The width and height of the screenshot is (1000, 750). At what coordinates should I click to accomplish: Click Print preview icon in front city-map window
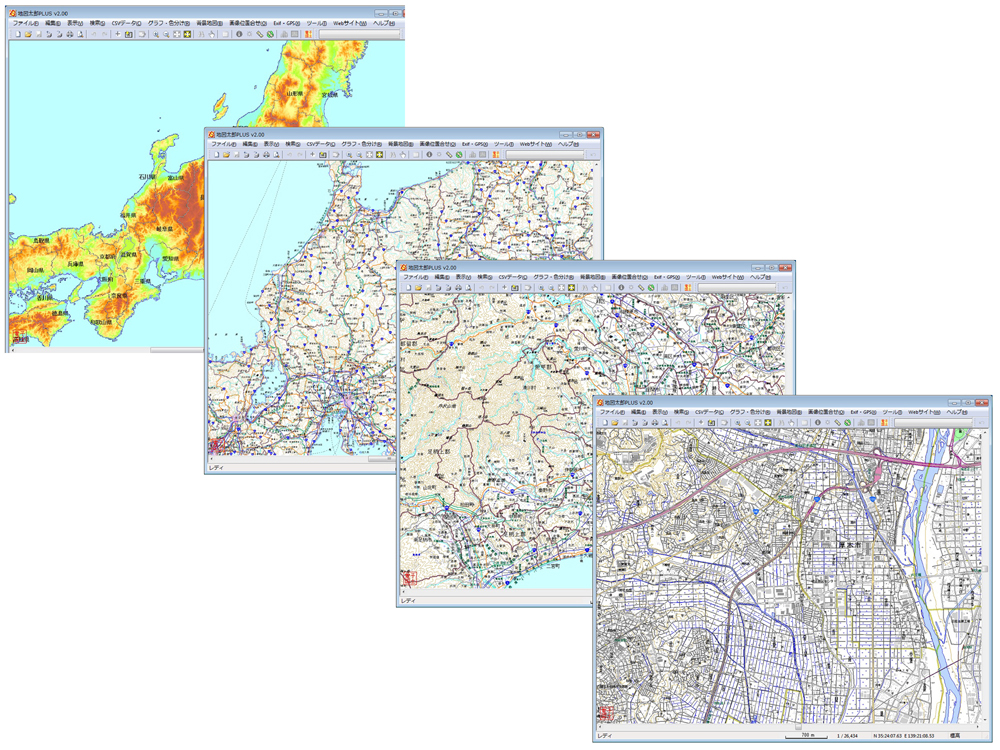(x=665, y=422)
